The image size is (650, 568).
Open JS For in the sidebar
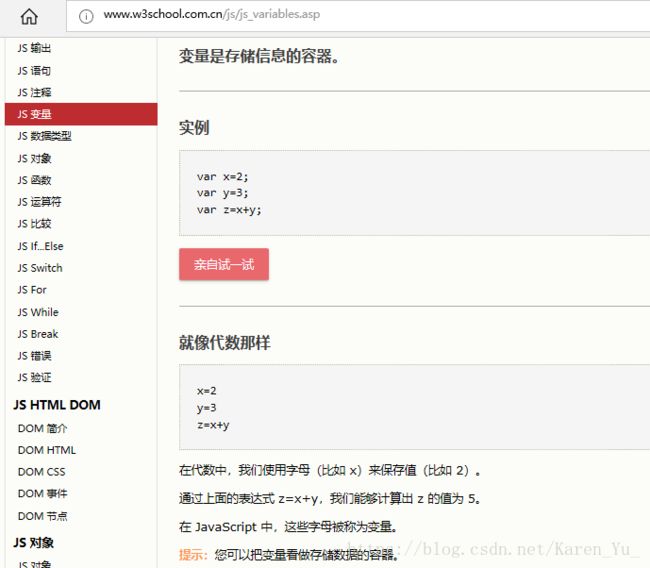click(32, 290)
